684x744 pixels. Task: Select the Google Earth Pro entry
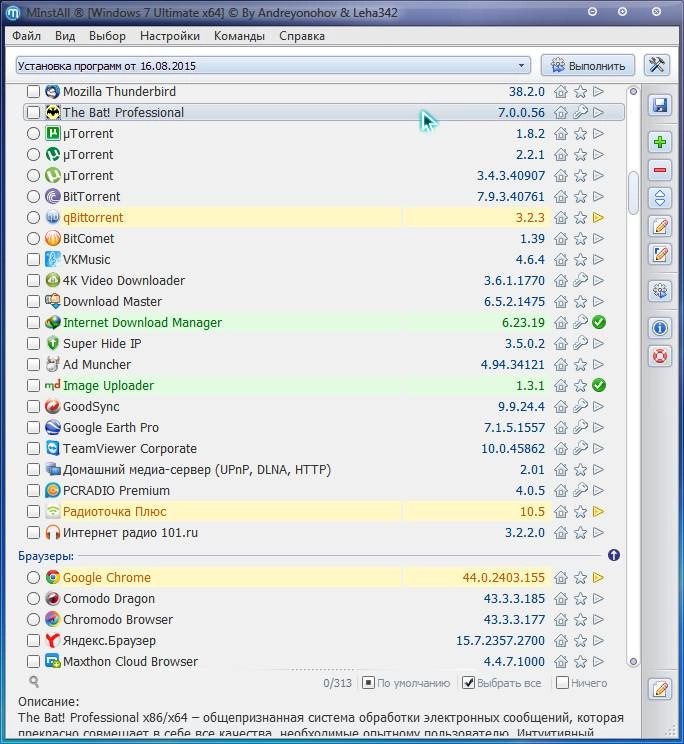point(324,428)
